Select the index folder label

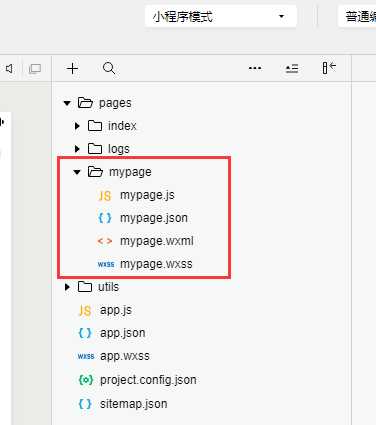[122, 126]
